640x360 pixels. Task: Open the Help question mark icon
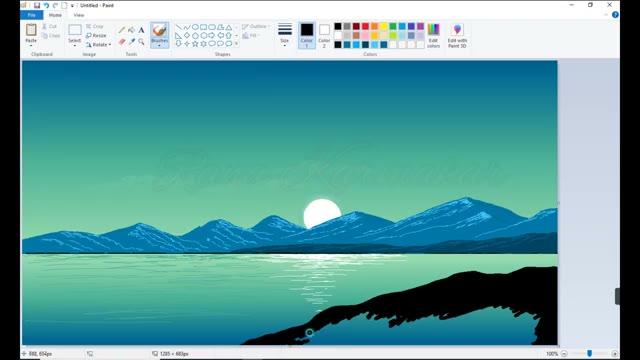click(x=615, y=15)
